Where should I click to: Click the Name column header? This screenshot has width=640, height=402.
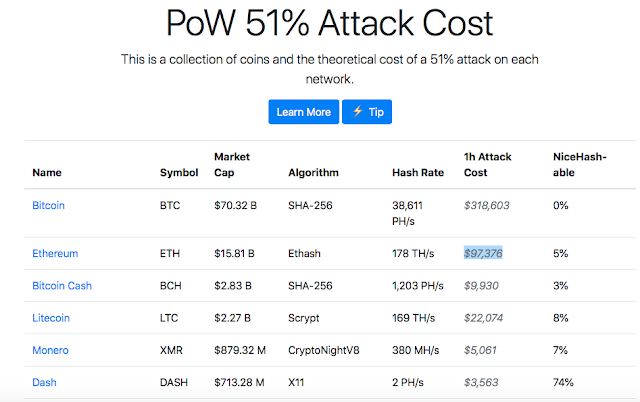[x=47, y=173]
